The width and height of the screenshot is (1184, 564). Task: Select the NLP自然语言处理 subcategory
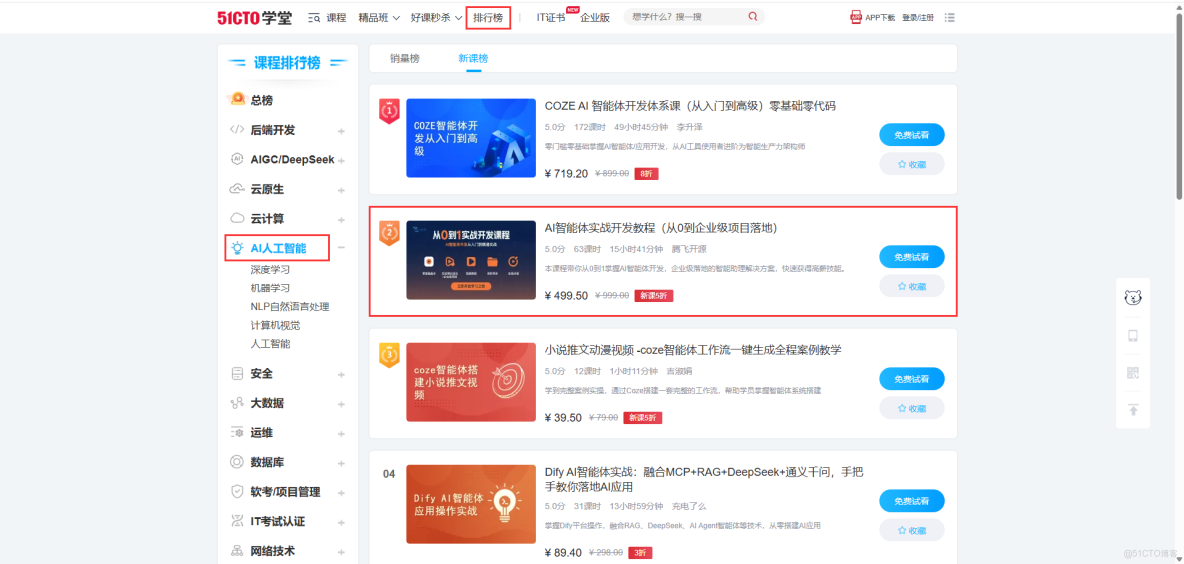click(x=290, y=307)
